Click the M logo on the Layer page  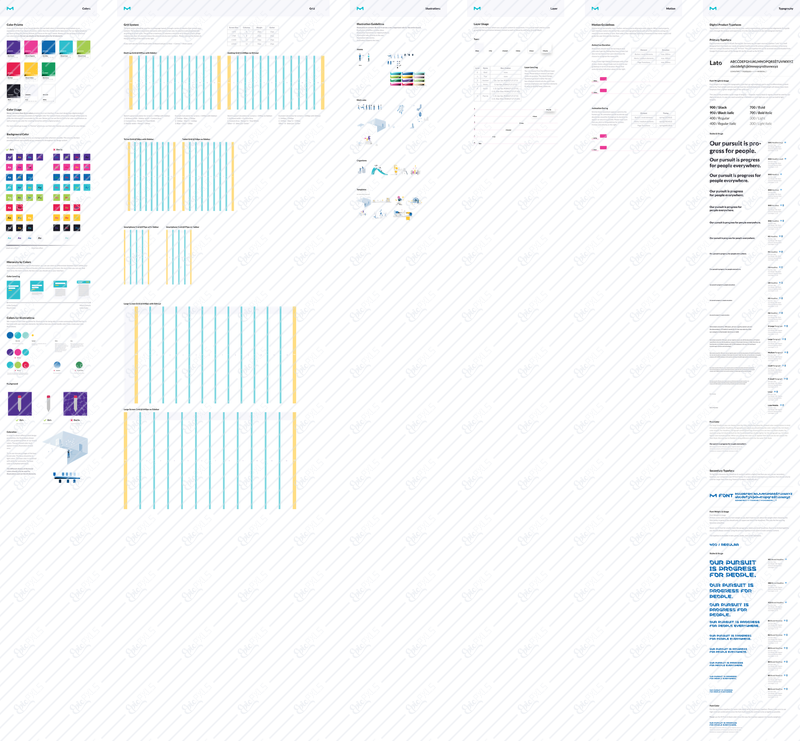pos(477,9)
